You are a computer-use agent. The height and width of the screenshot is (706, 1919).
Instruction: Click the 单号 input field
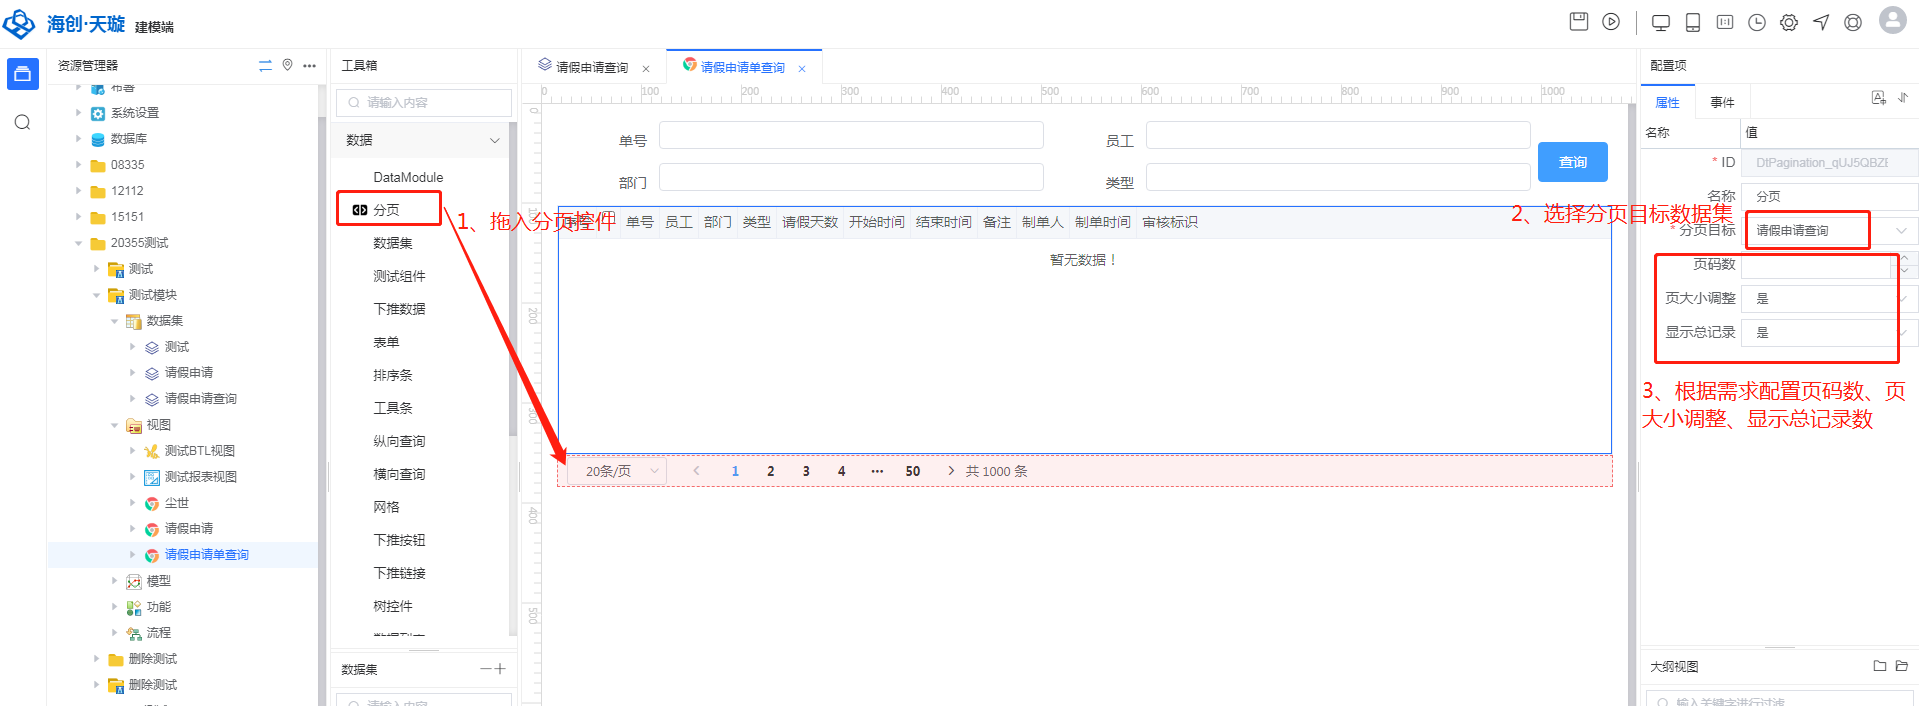point(850,136)
